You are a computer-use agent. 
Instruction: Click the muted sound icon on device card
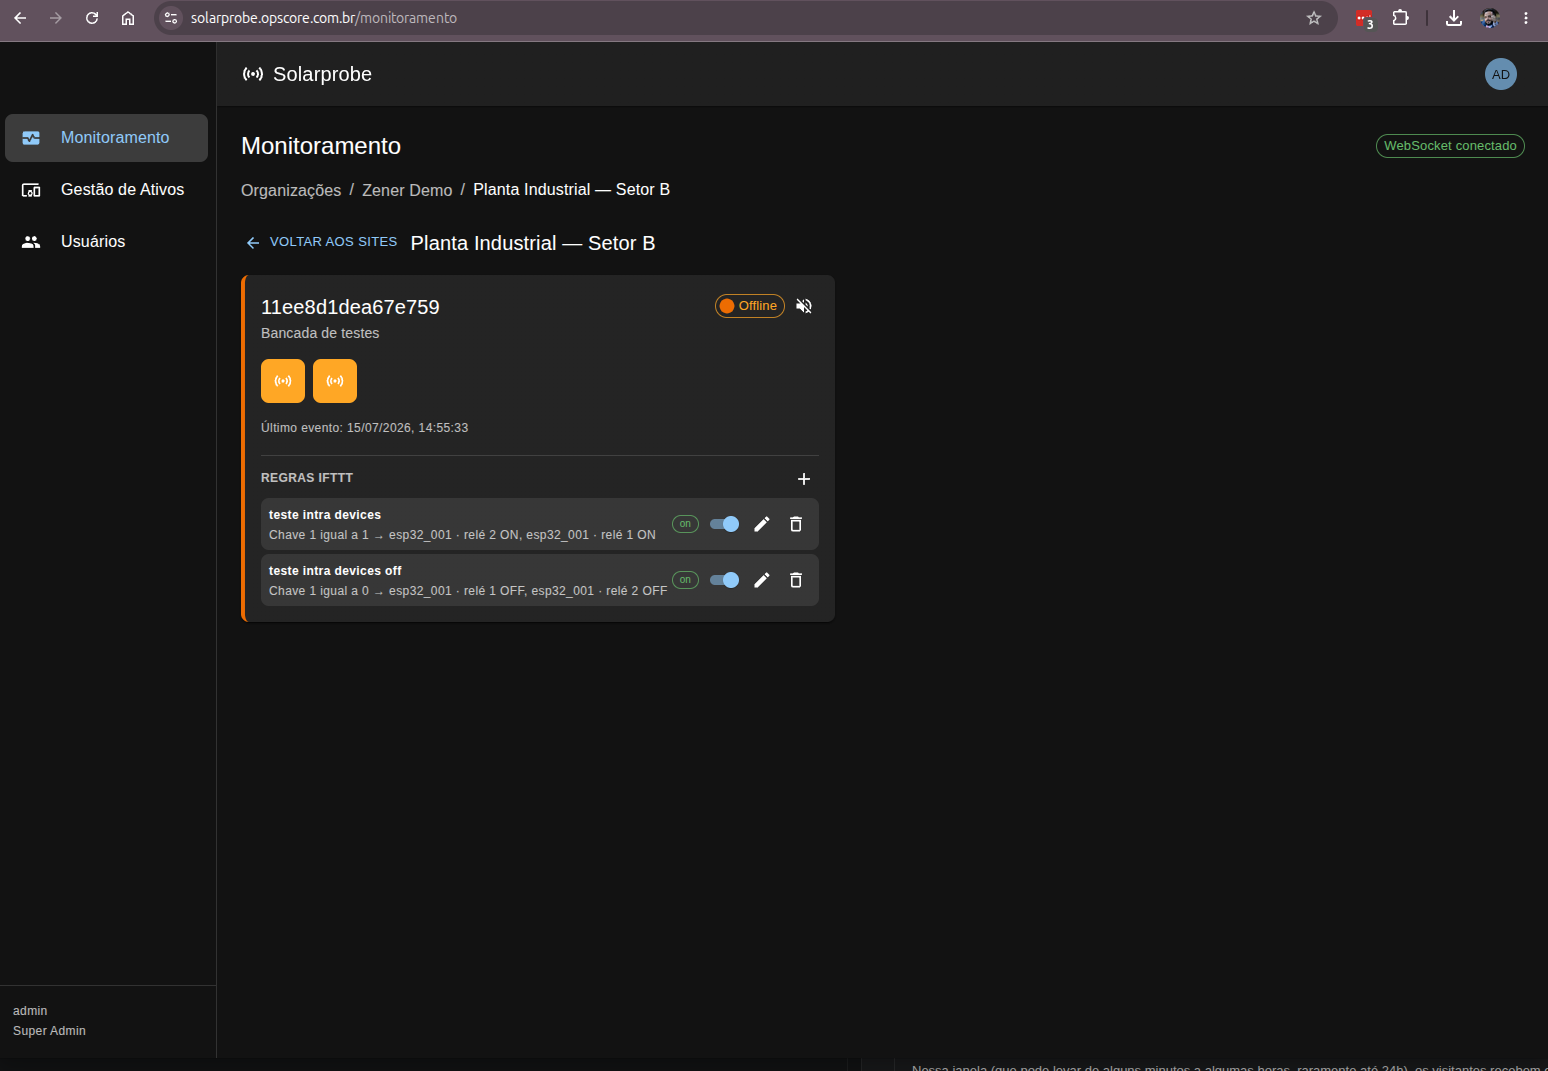804,306
